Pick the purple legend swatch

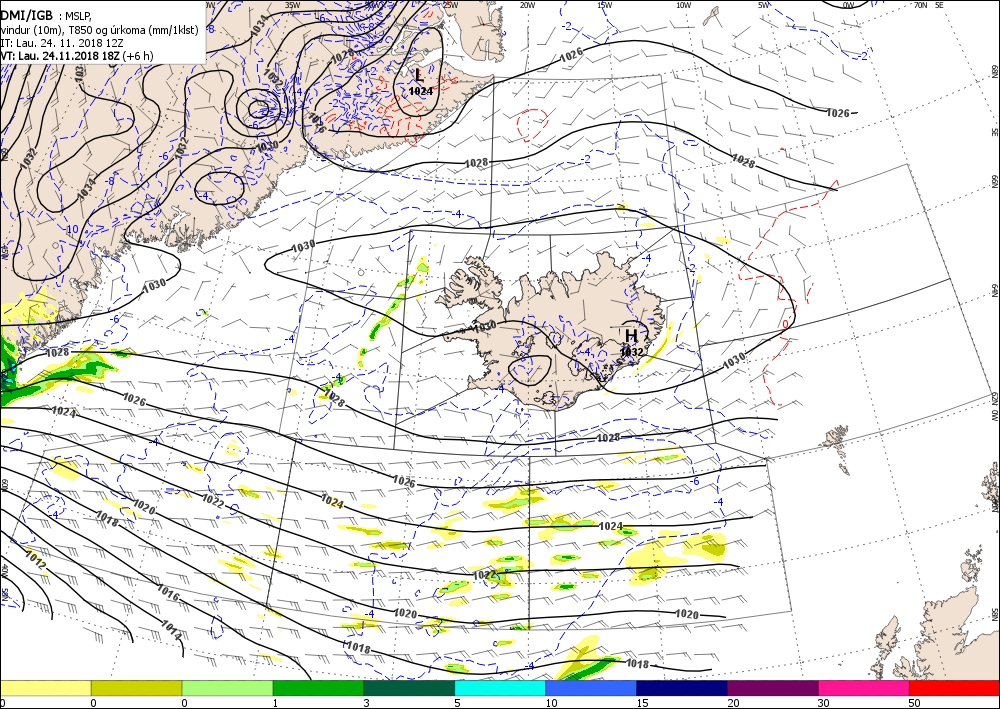point(773,688)
